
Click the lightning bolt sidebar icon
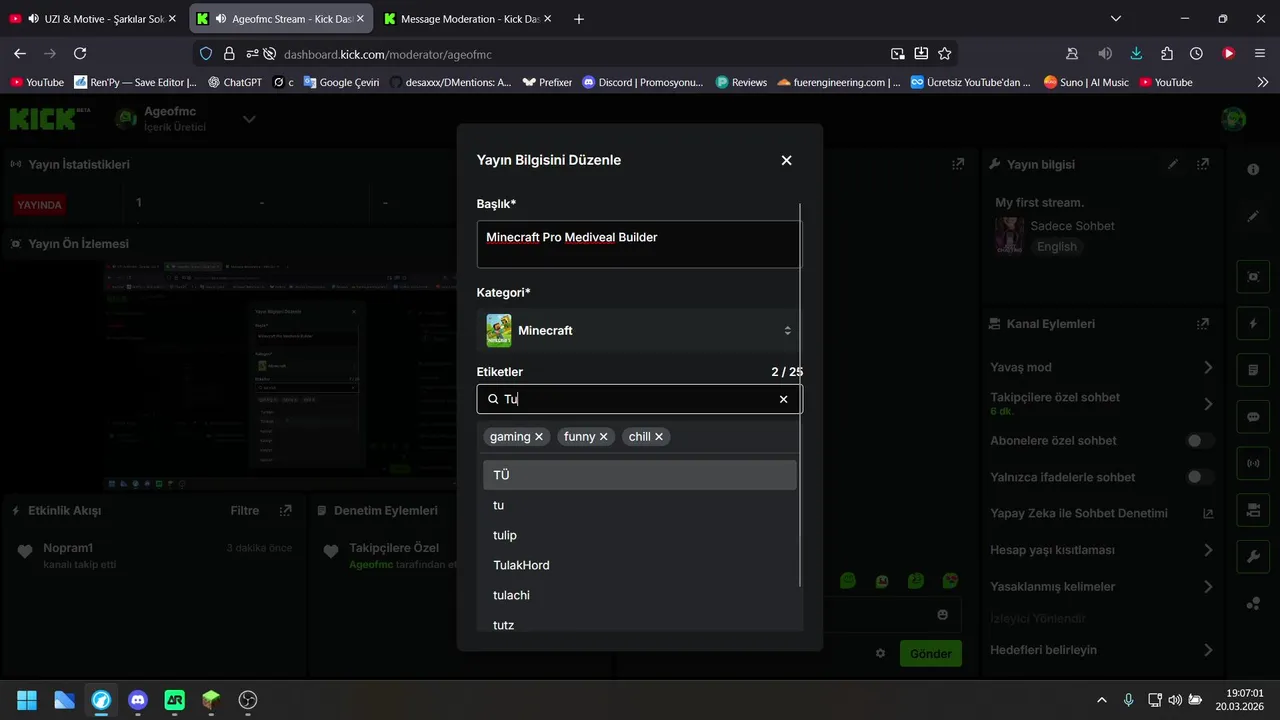pyautogui.click(x=1253, y=324)
